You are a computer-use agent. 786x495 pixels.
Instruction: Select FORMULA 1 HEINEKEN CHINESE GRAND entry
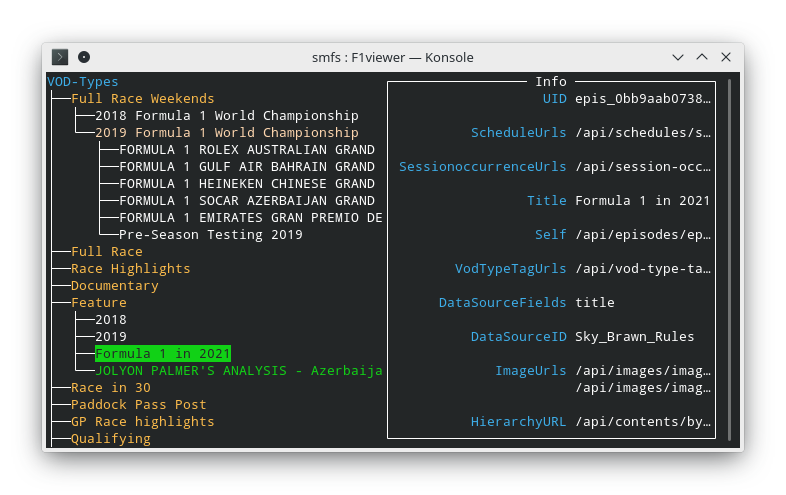(247, 184)
